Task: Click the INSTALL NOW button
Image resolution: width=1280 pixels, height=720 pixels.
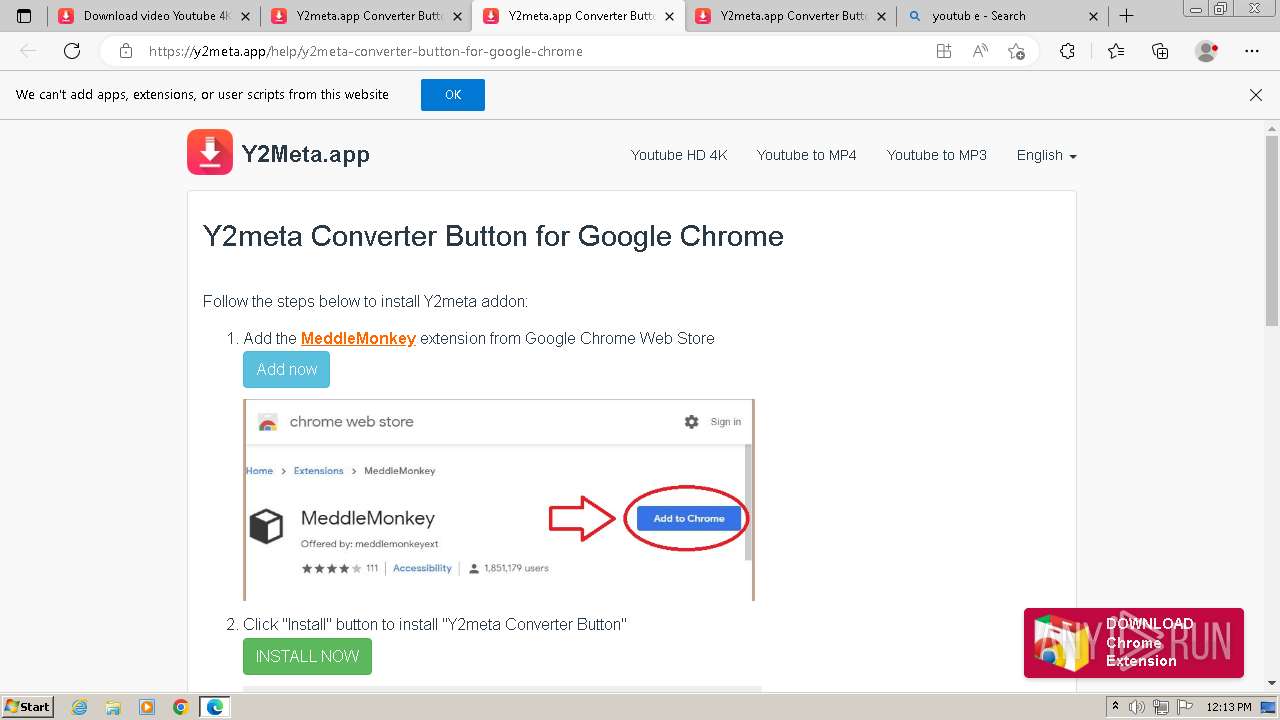Action: (x=307, y=656)
